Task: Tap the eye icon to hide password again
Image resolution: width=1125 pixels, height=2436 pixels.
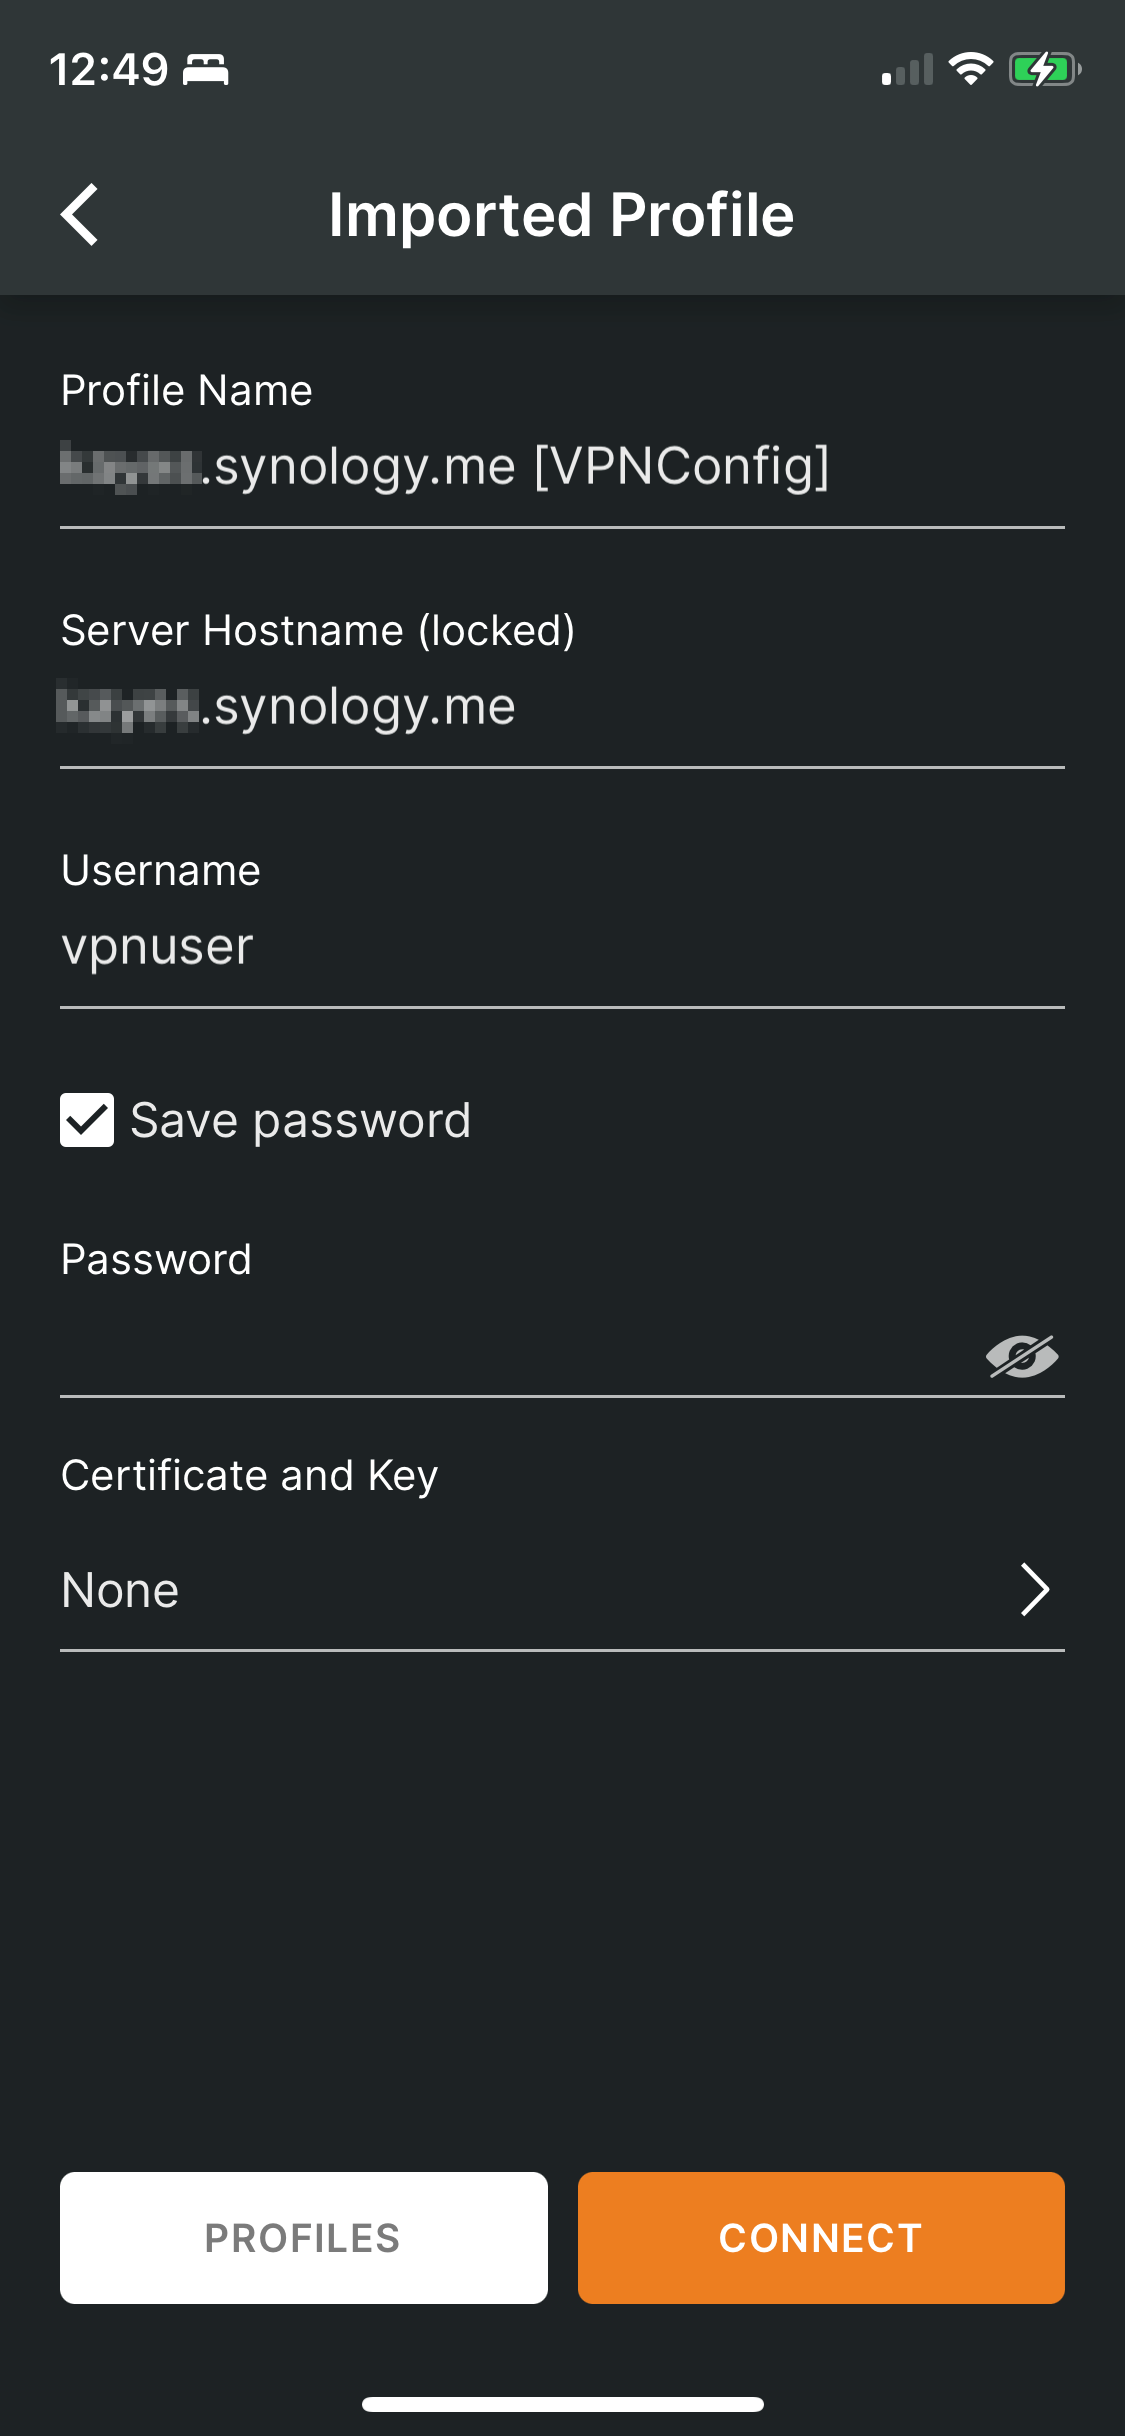Action: coord(1020,1356)
